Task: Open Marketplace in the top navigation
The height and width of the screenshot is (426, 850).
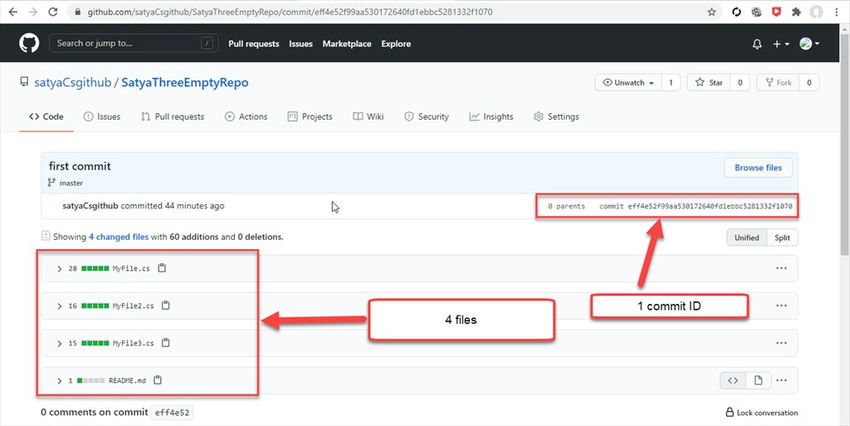Action: coord(347,44)
